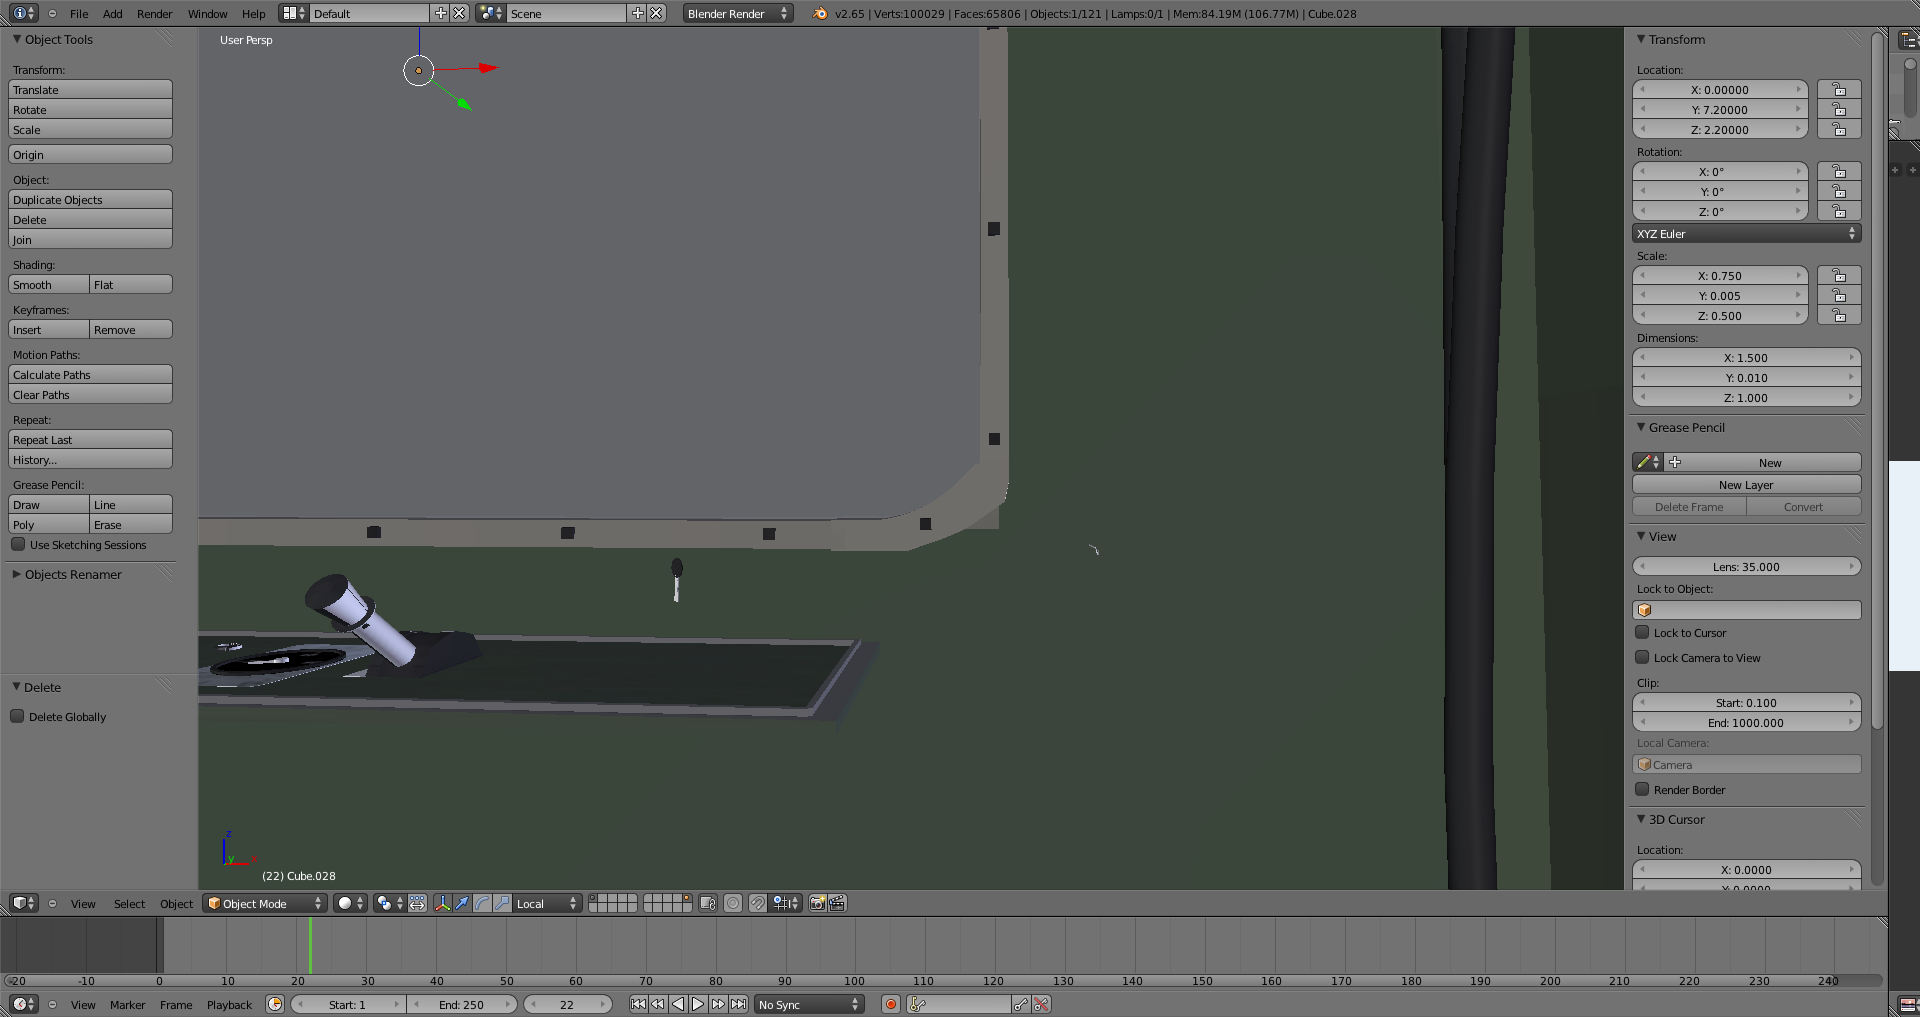1920x1017 pixels.
Task: Toggle the proportional editing icon
Action: 733,903
